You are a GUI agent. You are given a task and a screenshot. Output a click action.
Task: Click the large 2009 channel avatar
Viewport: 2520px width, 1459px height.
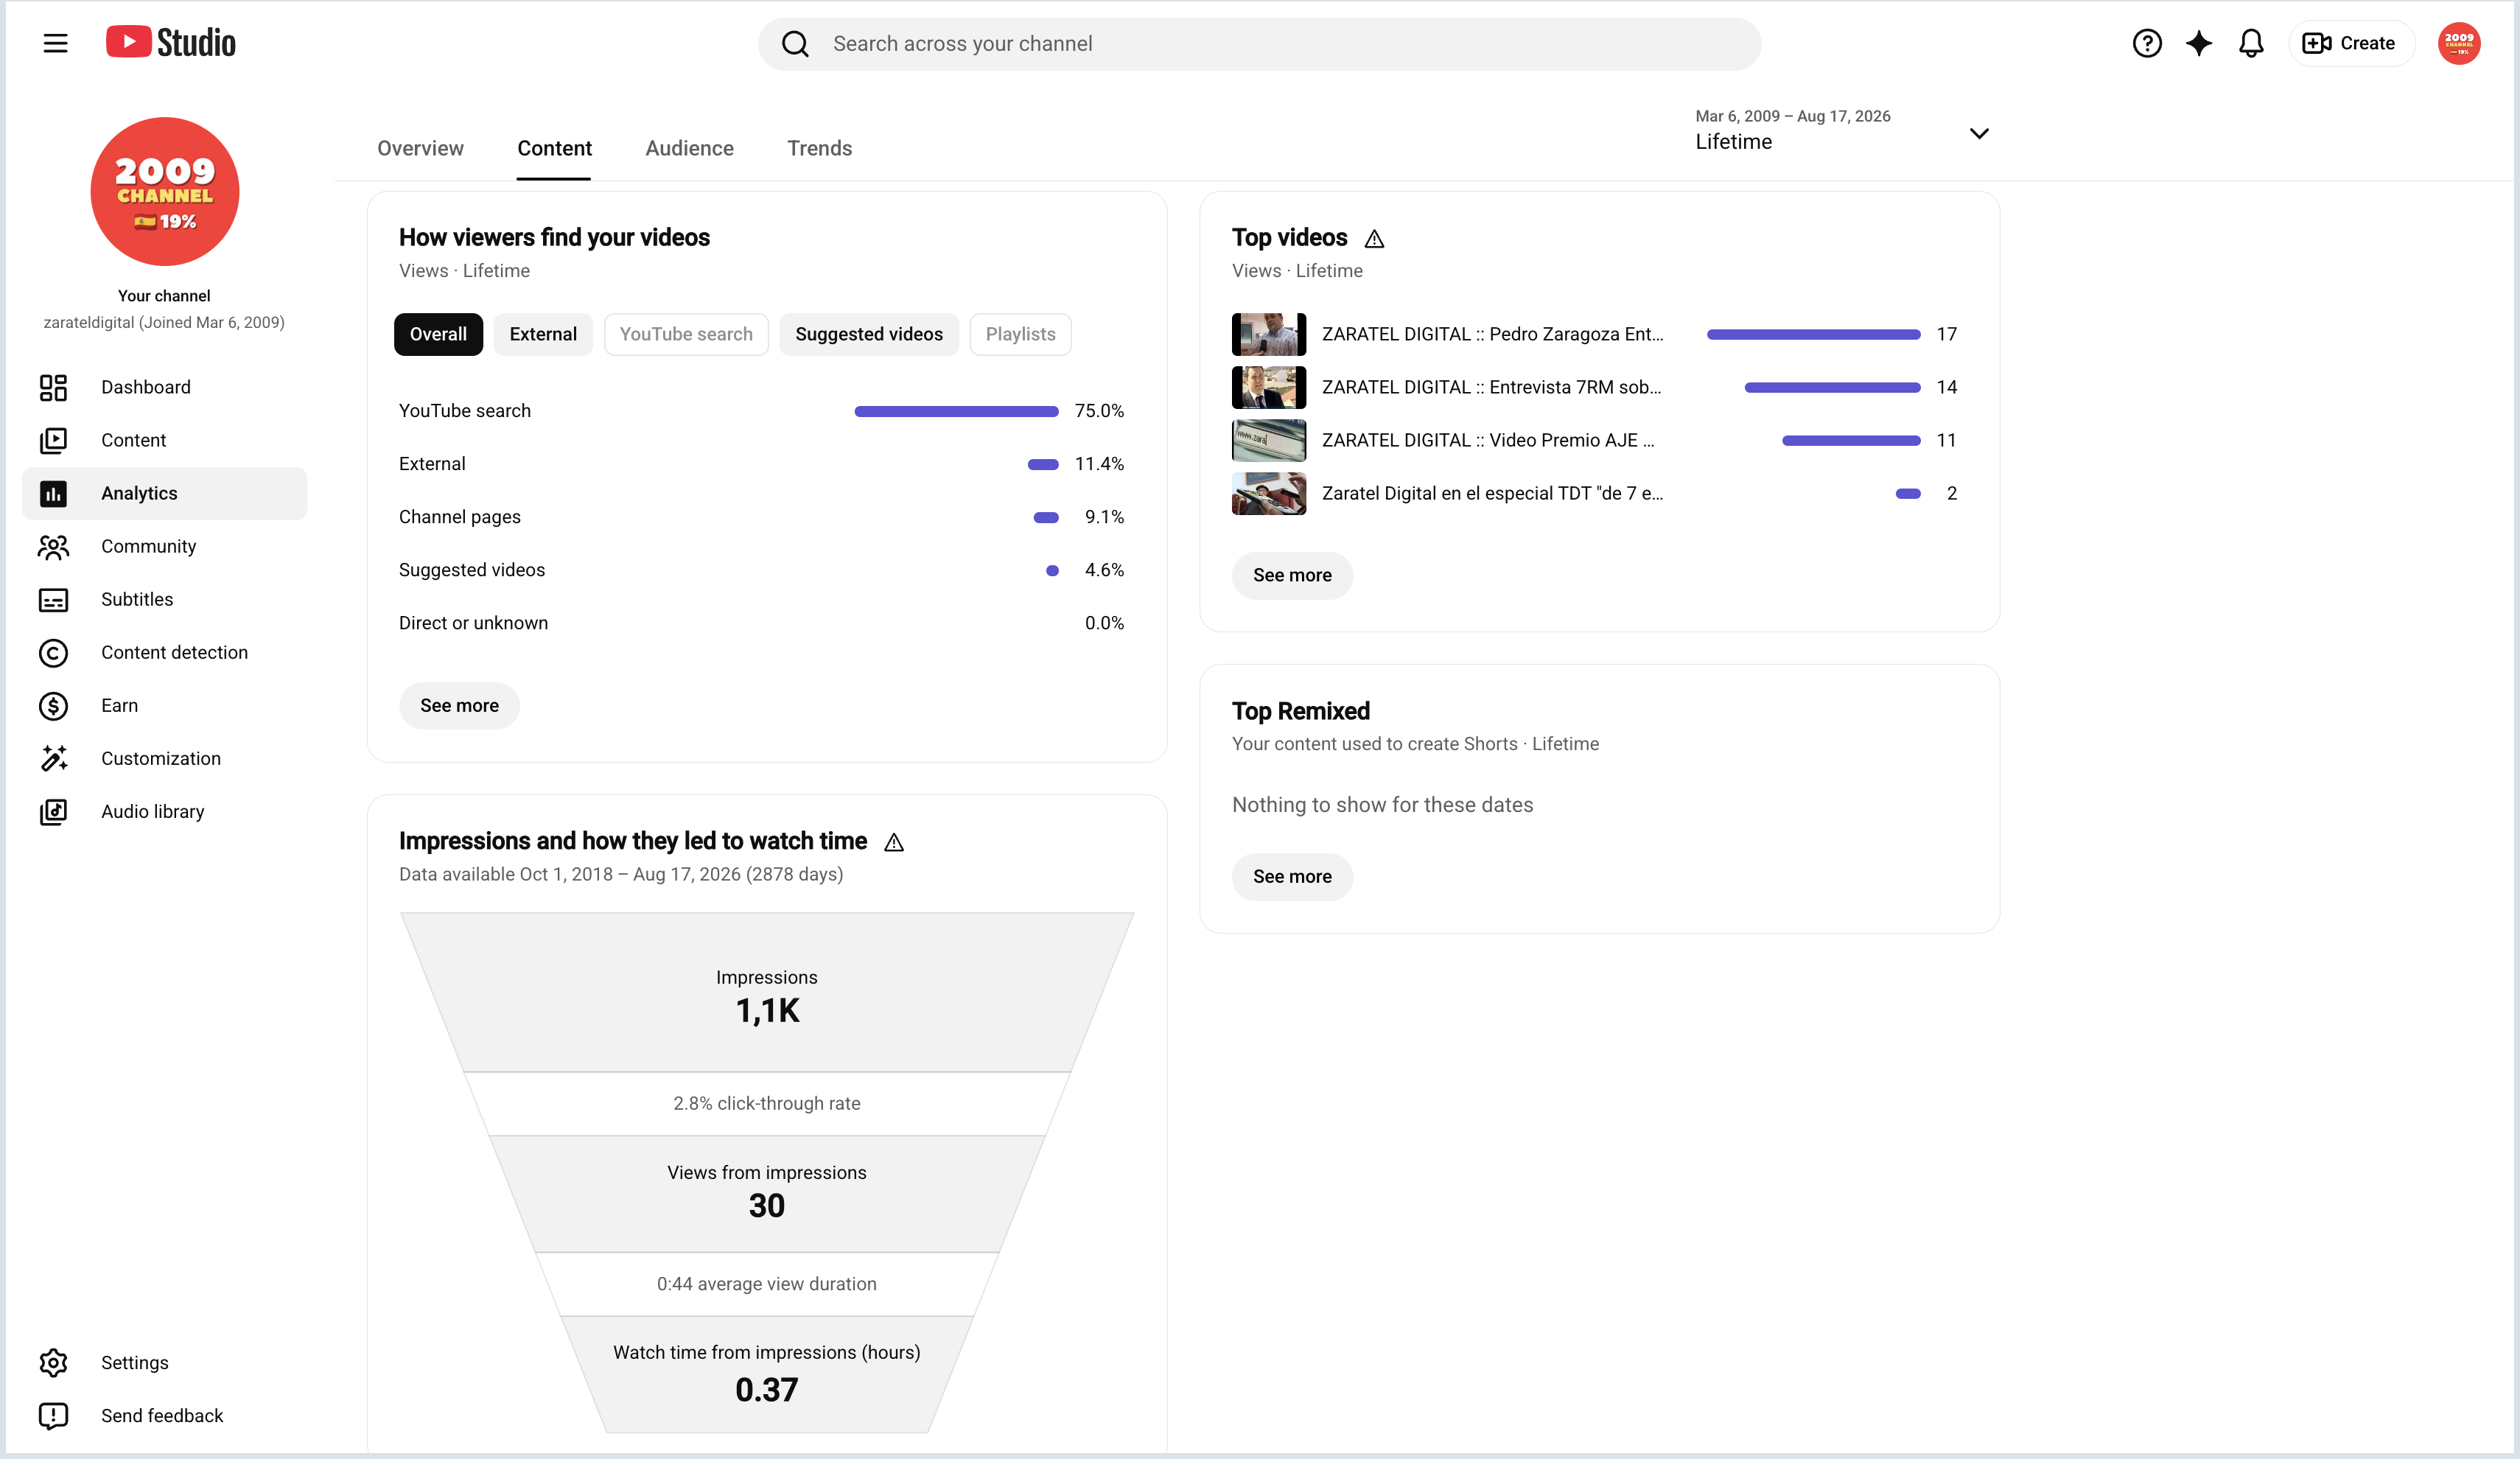click(165, 191)
